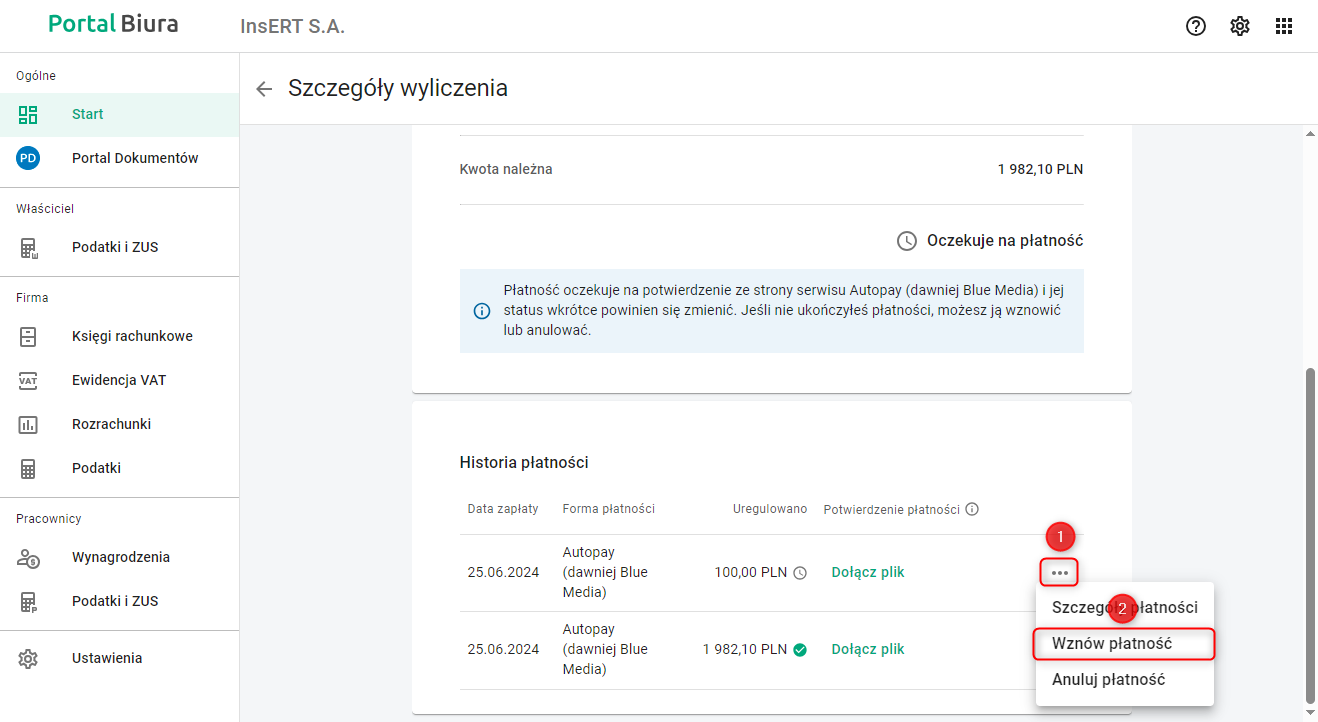Click the Księgi rachunkowe icon
The width and height of the screenshot is (1318, 722).
click(28, 336)
